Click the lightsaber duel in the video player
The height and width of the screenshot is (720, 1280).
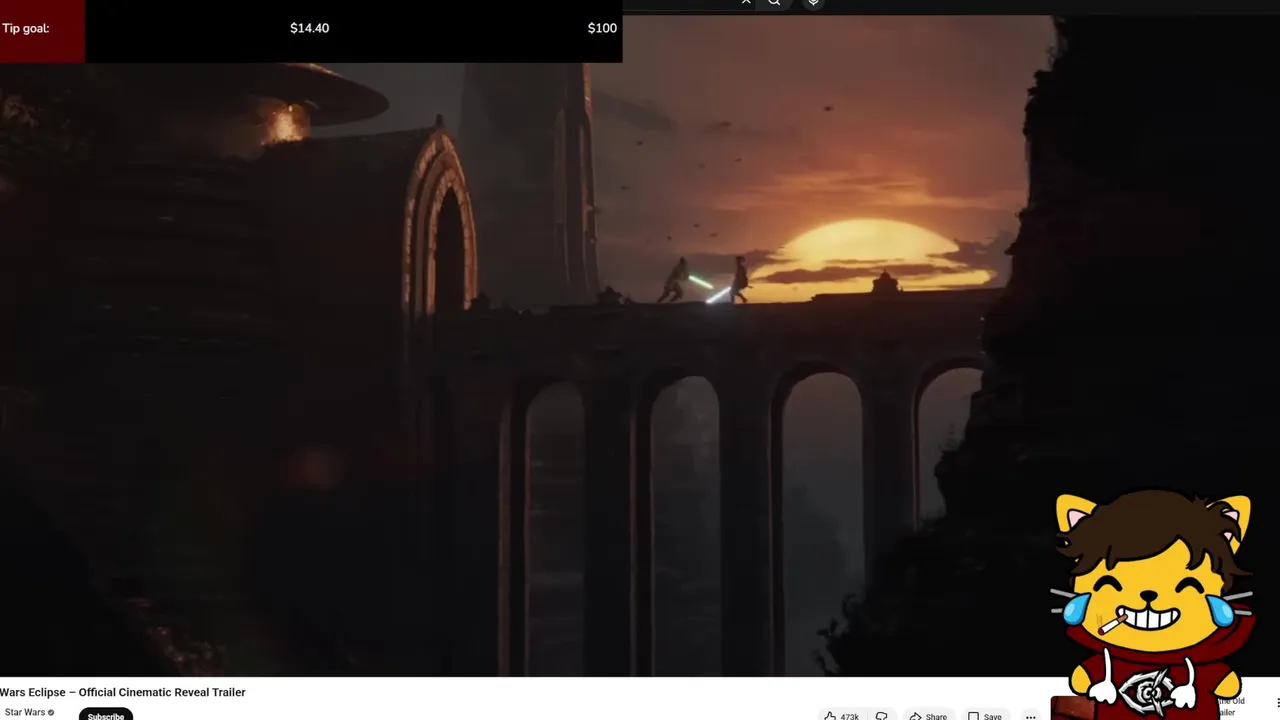click(705, 281)
